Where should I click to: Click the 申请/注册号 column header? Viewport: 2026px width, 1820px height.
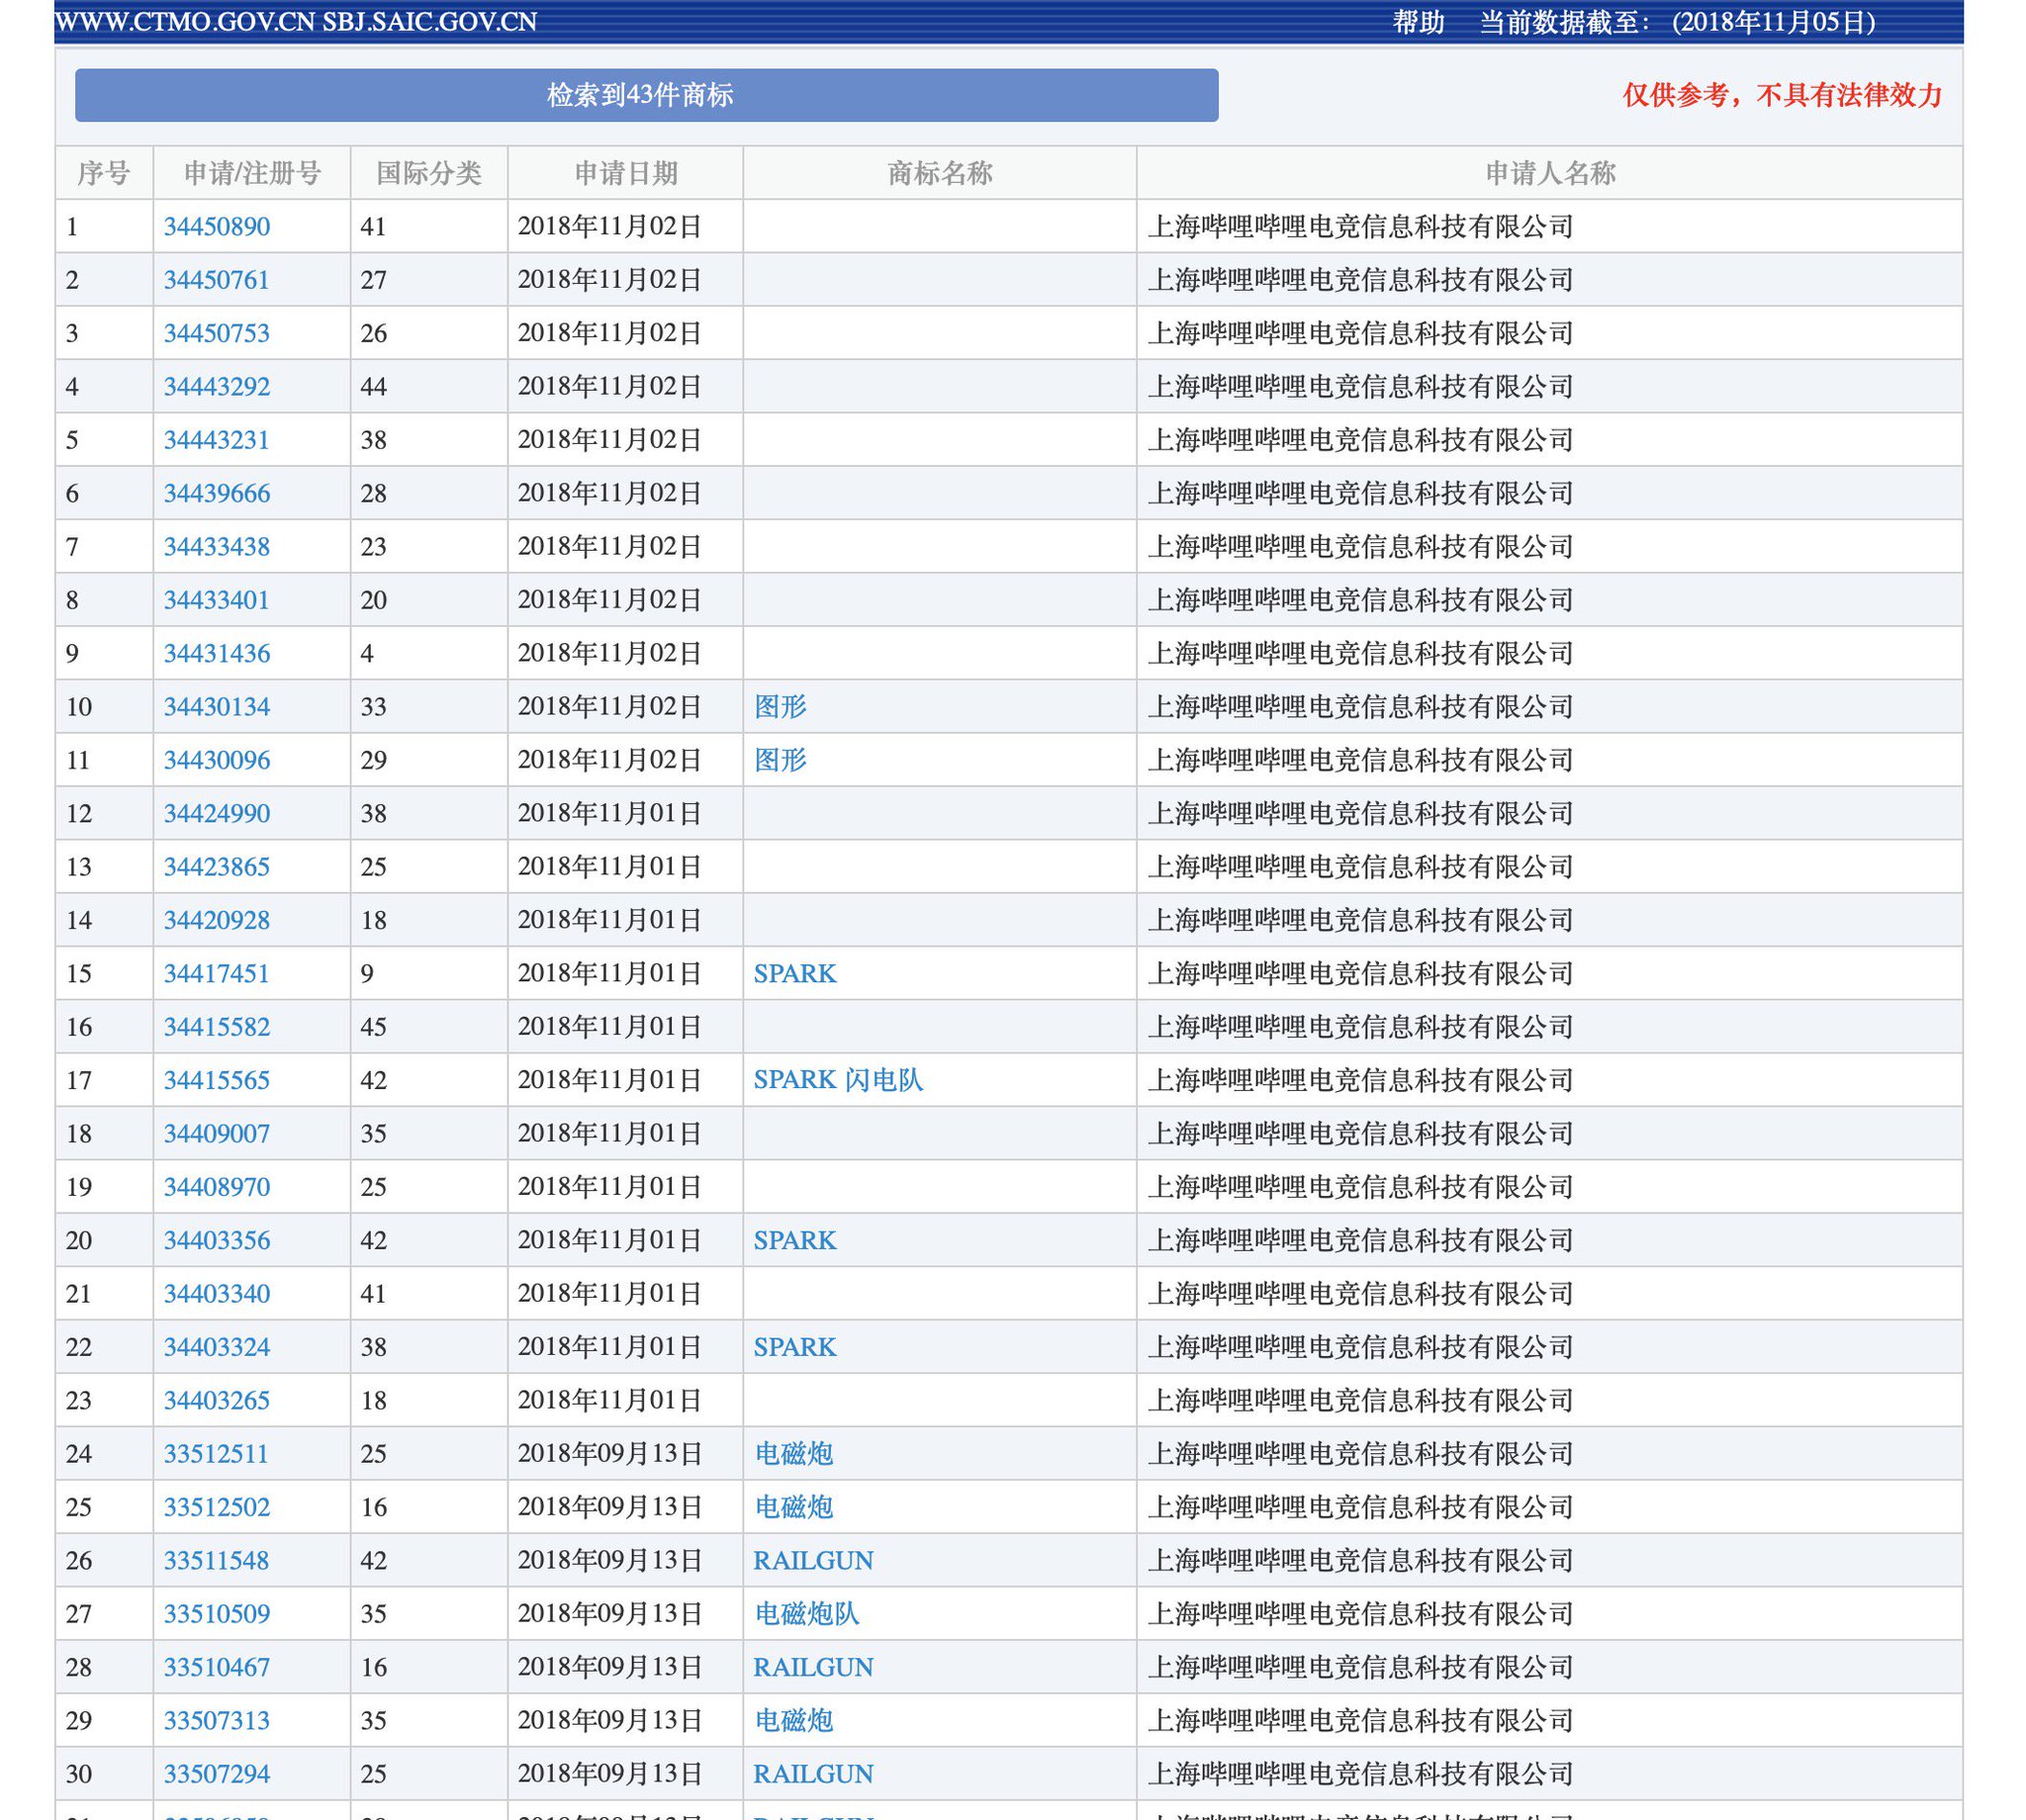(x=252, y=173)
